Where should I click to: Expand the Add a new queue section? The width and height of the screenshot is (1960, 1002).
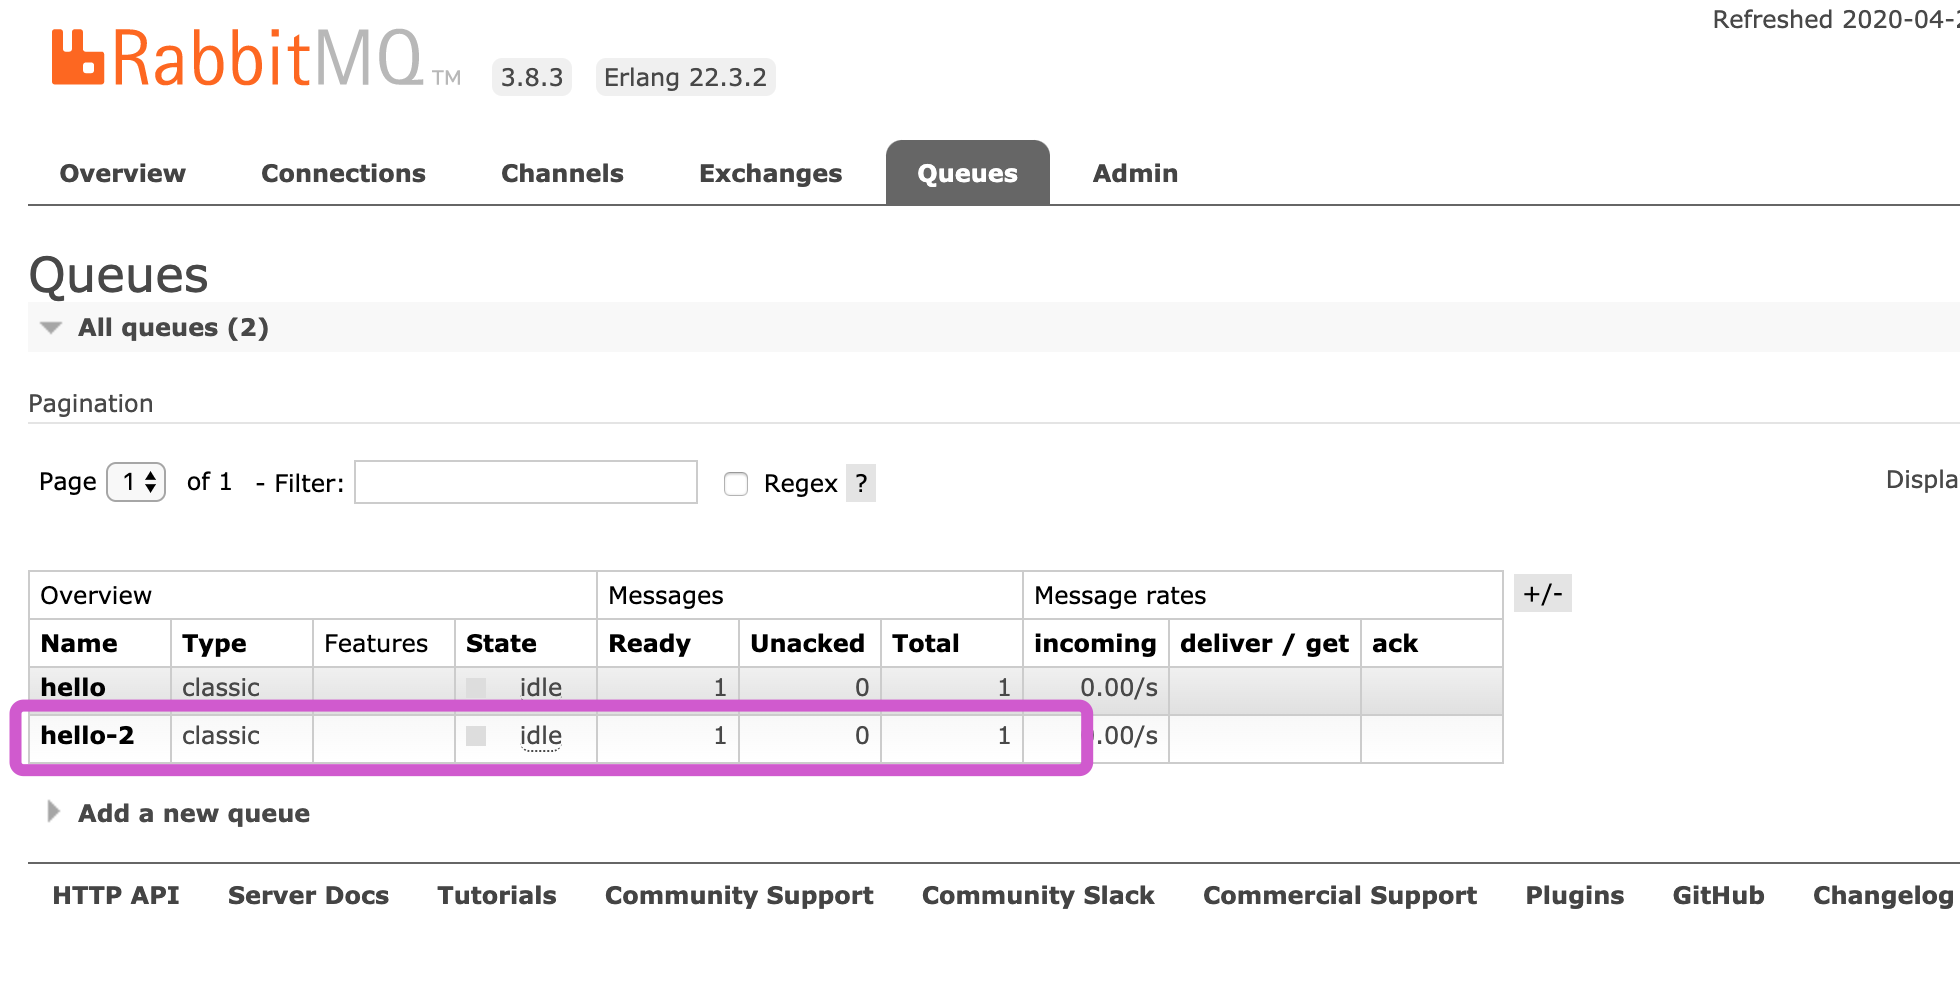pyautogui.click(x=180, y=813)
